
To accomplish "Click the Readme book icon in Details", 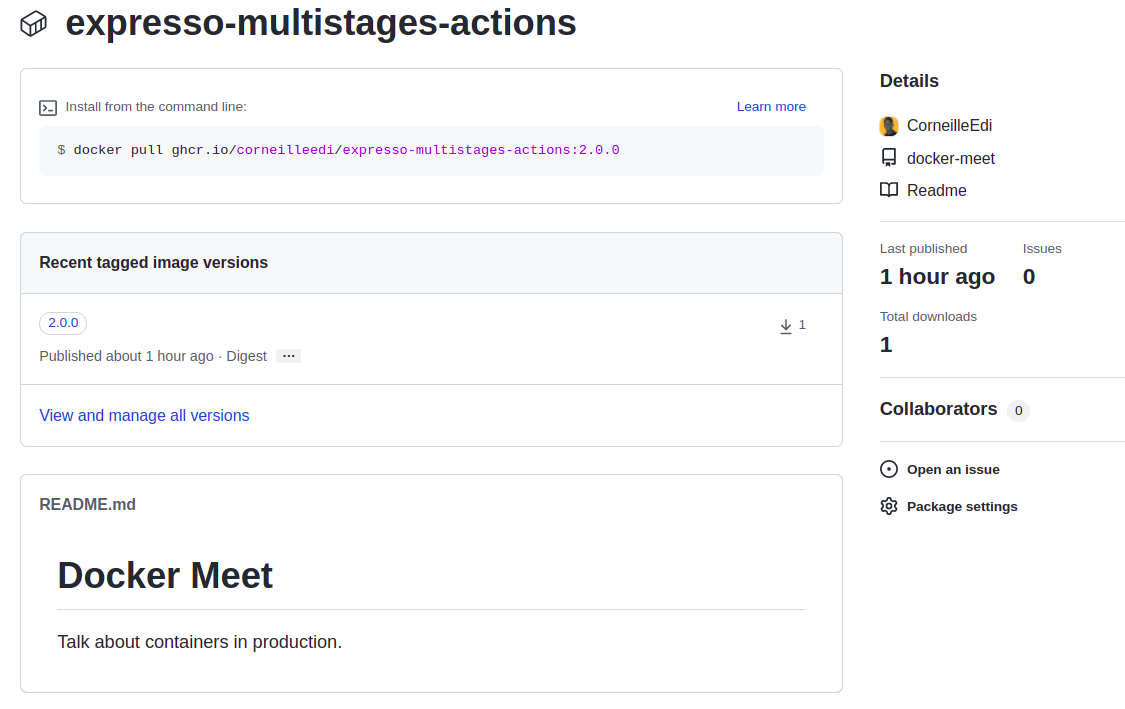I will point(889,190).
